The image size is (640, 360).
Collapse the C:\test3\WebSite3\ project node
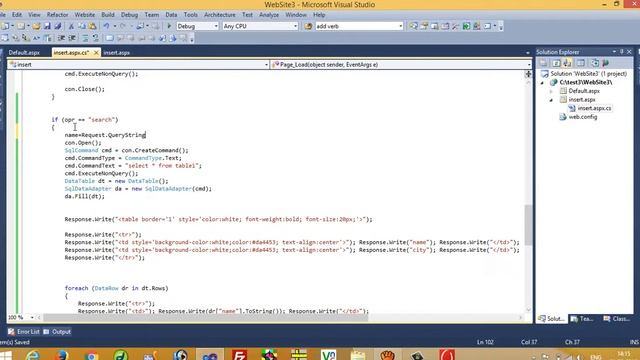click(x=542, y=82)
